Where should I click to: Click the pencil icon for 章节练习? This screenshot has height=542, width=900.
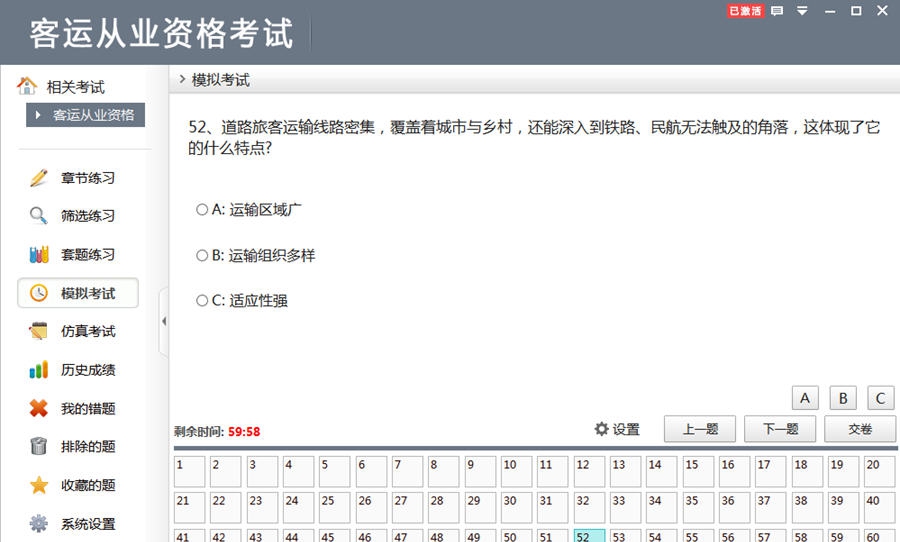pos(39,178)
